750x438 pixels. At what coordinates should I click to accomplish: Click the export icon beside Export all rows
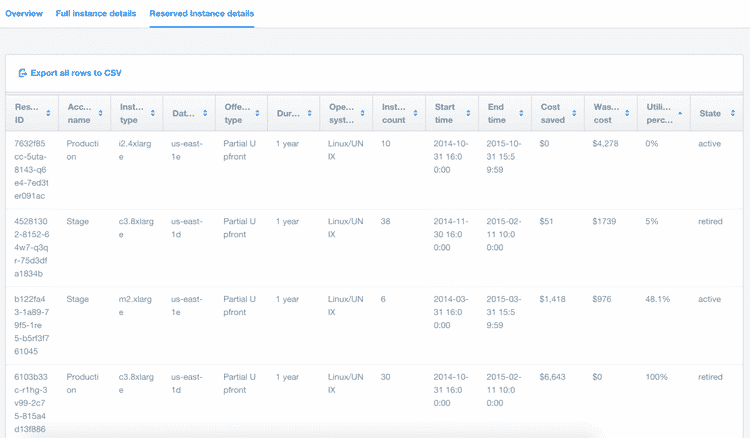pos(23,73)
